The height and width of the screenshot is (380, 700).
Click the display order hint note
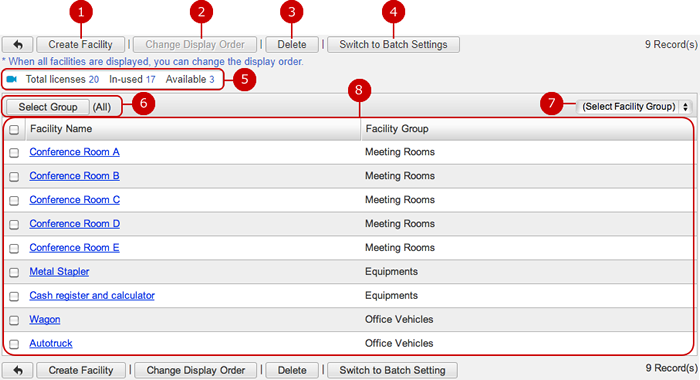tap(152, 62)
